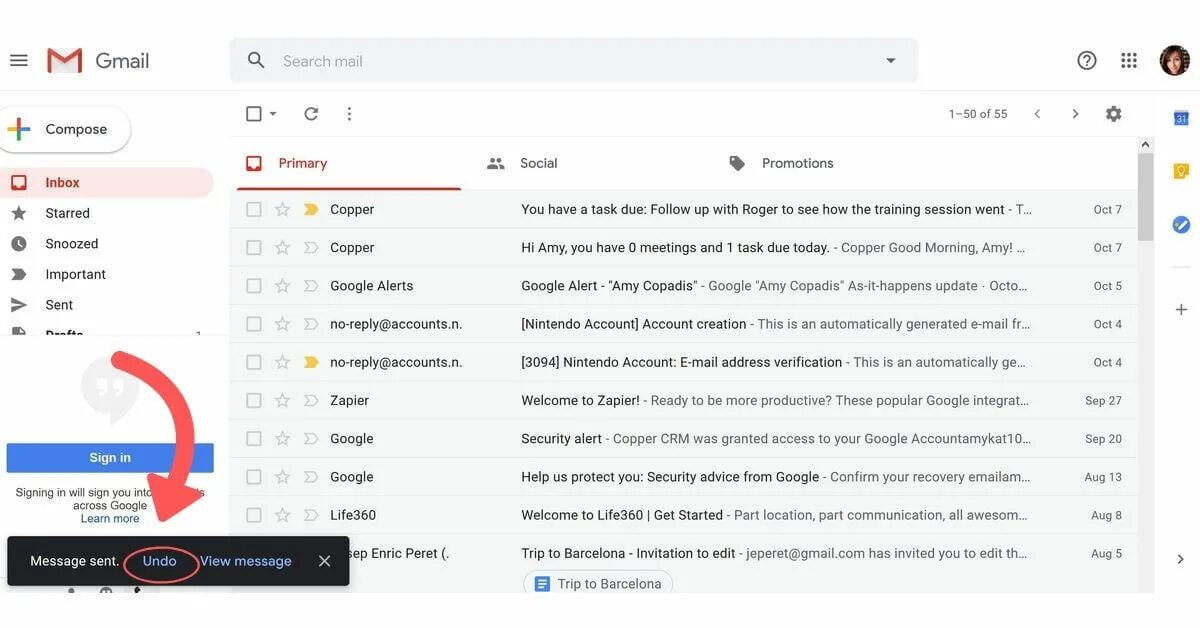
Task: Open the help question mark icon
Action: click(1087, 61)
